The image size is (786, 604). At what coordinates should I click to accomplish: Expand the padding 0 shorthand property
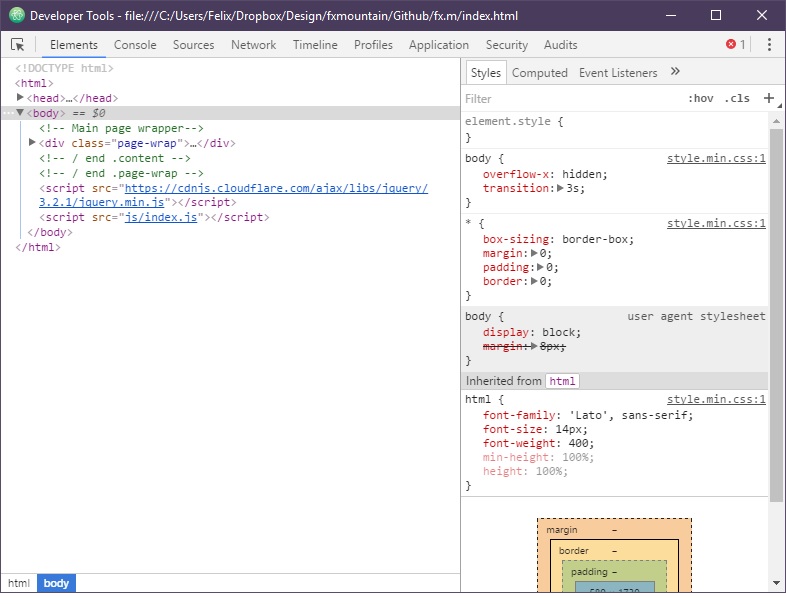click(x=541, y=267)
